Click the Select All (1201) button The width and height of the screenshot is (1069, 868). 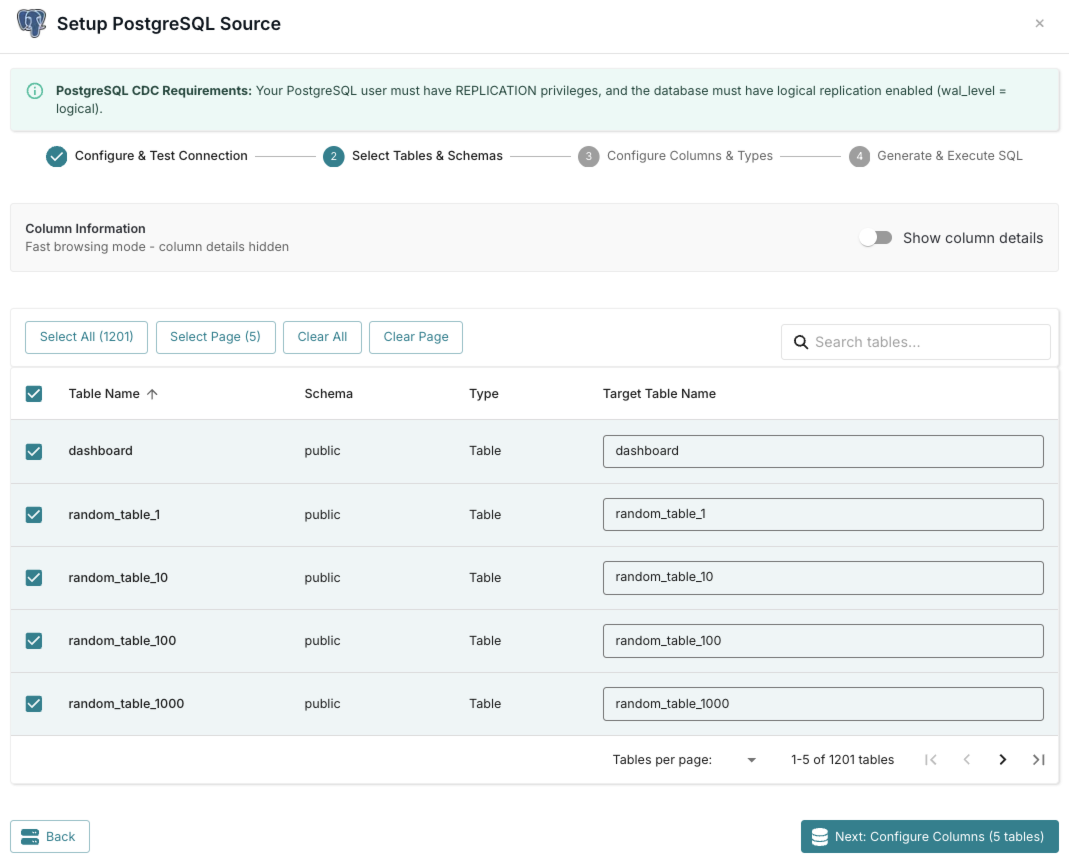coord(86,337)
